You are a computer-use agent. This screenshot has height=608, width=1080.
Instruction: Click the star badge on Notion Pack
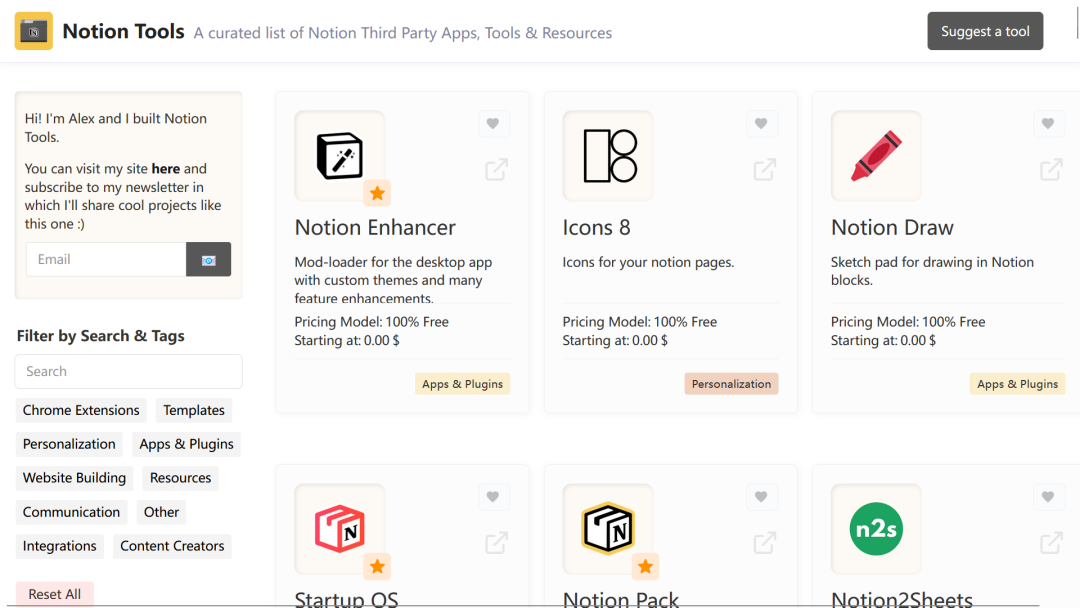coord(645,567)
